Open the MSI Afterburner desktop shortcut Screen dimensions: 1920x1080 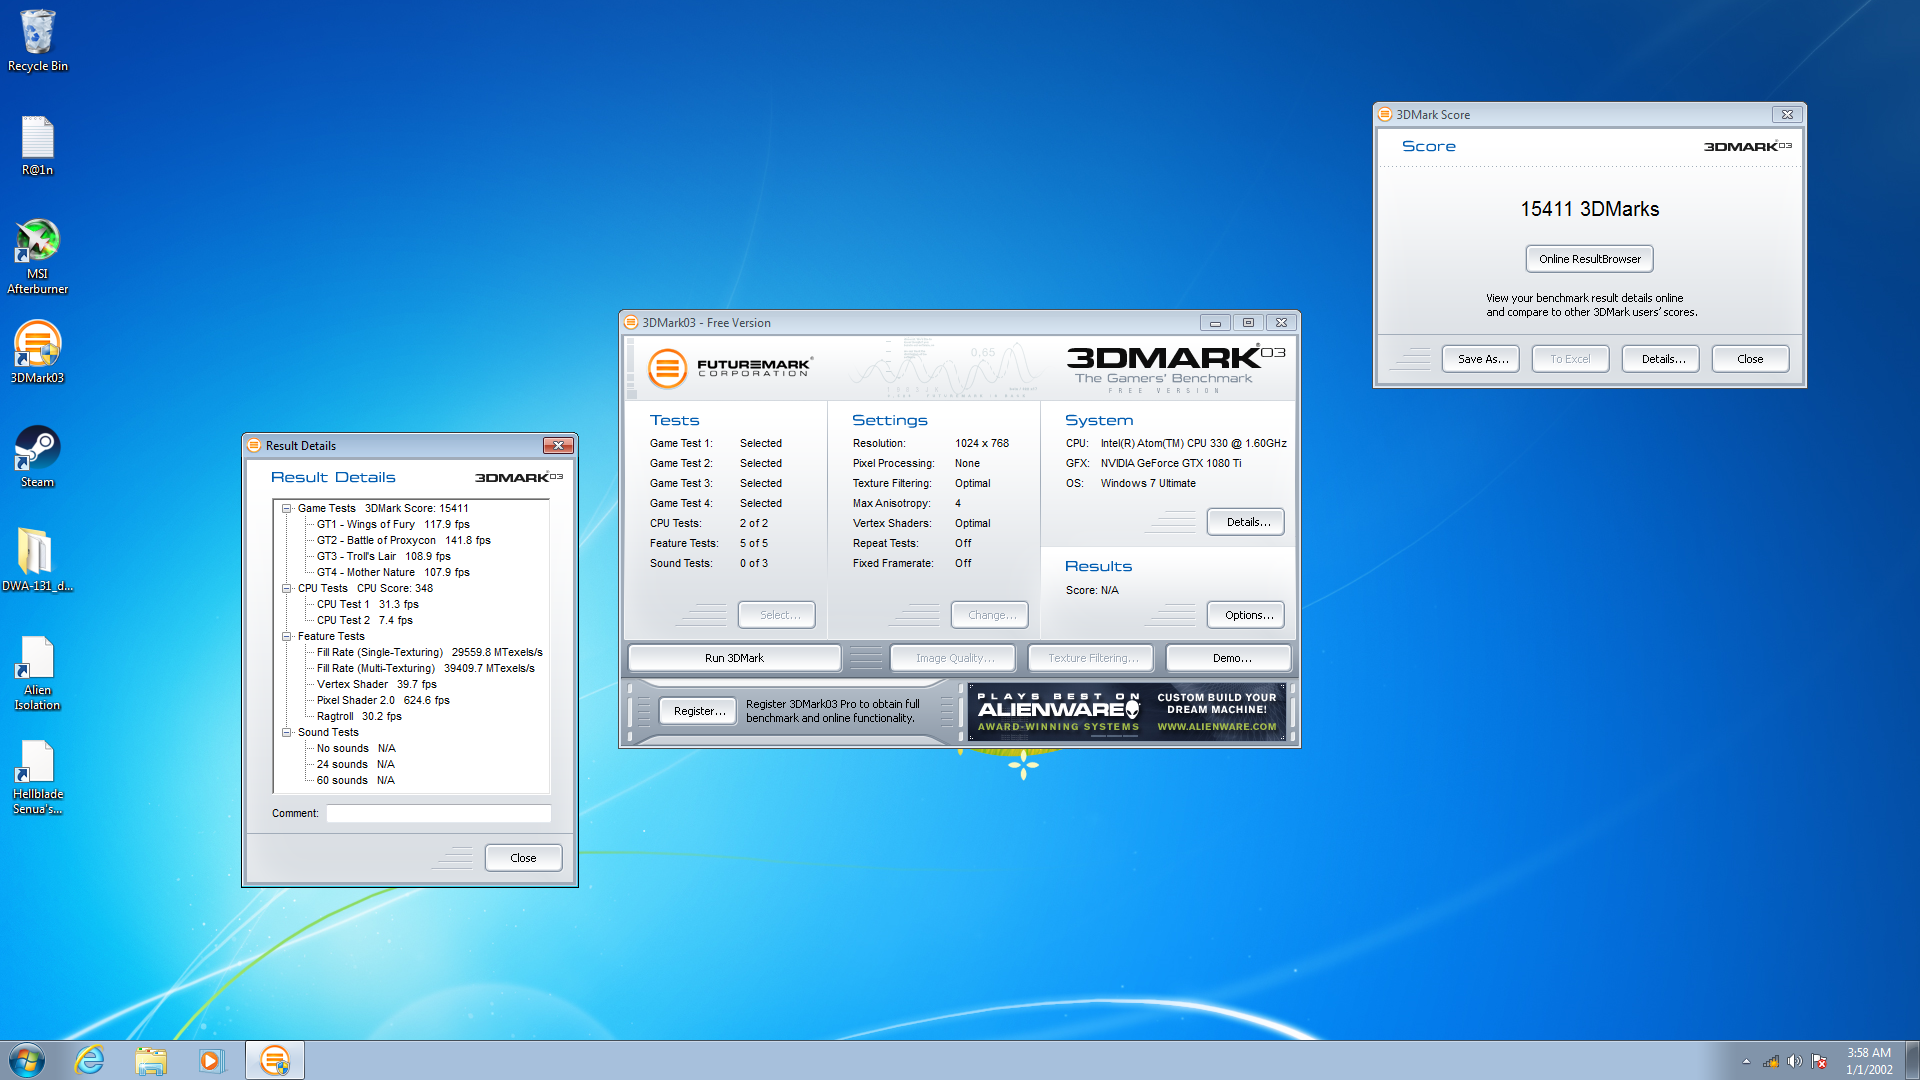(37, 243)
